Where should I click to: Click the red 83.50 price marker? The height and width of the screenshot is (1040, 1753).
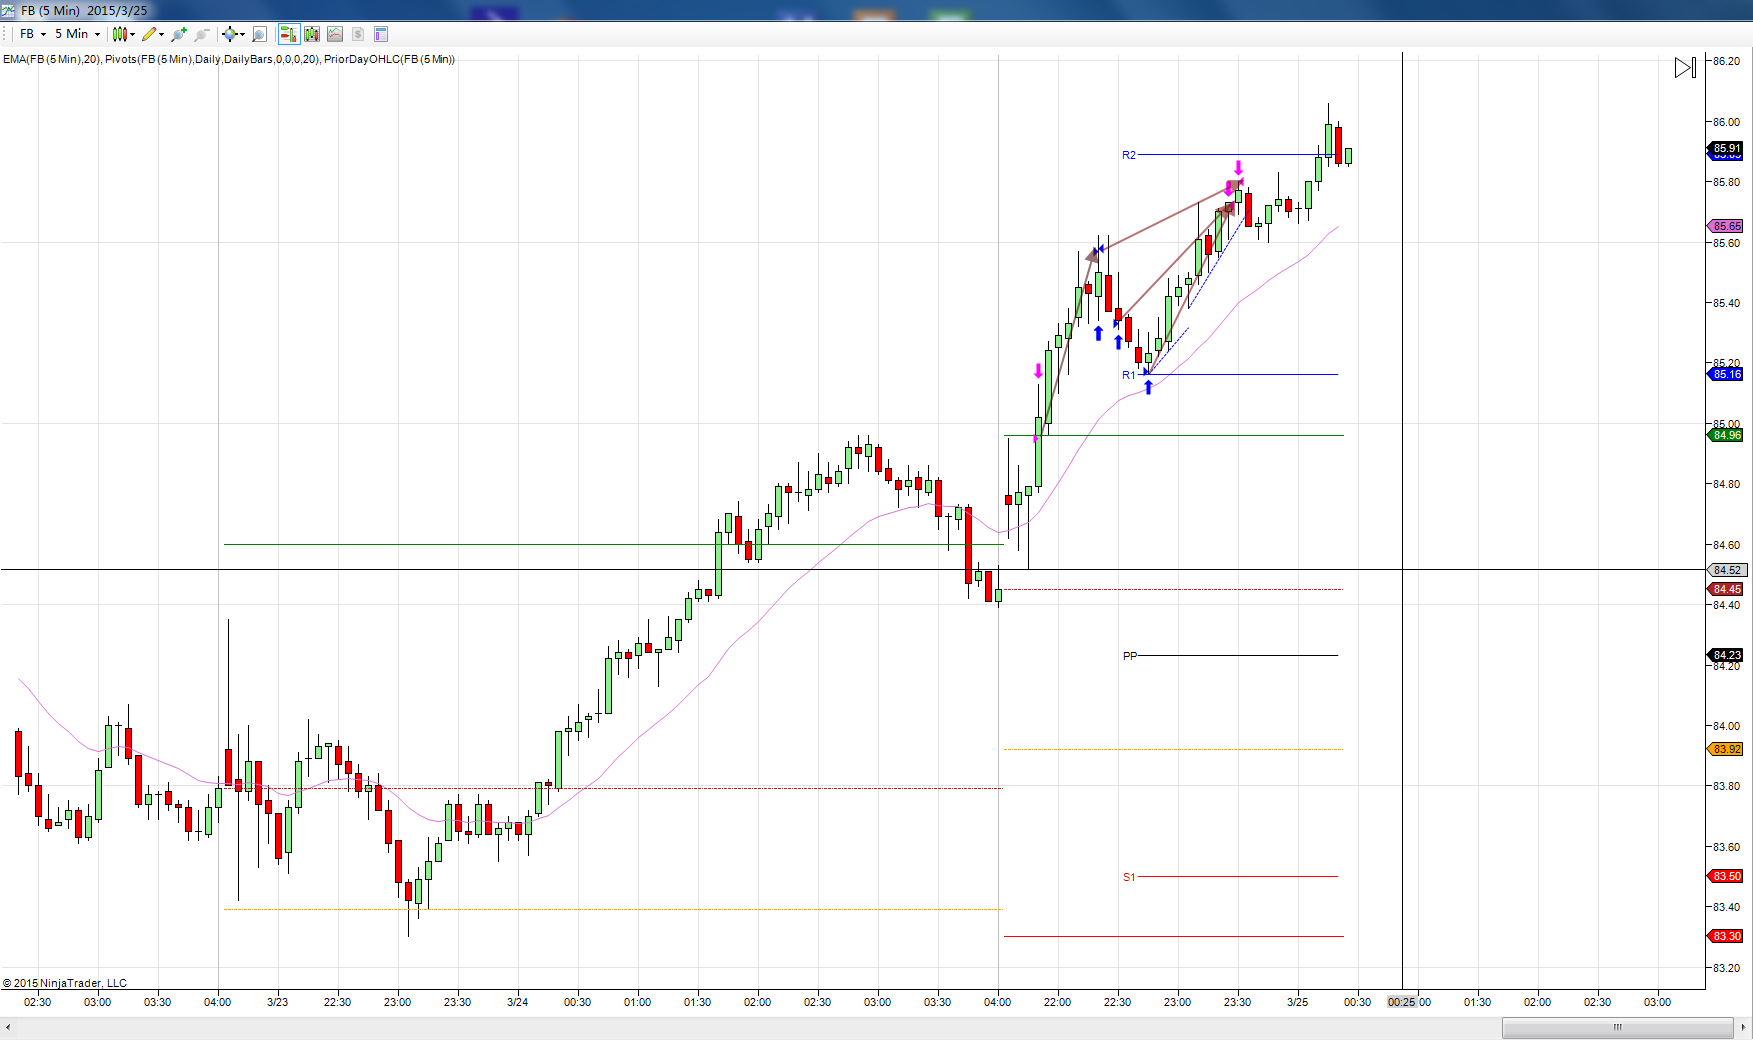(x=1727, y=876)
